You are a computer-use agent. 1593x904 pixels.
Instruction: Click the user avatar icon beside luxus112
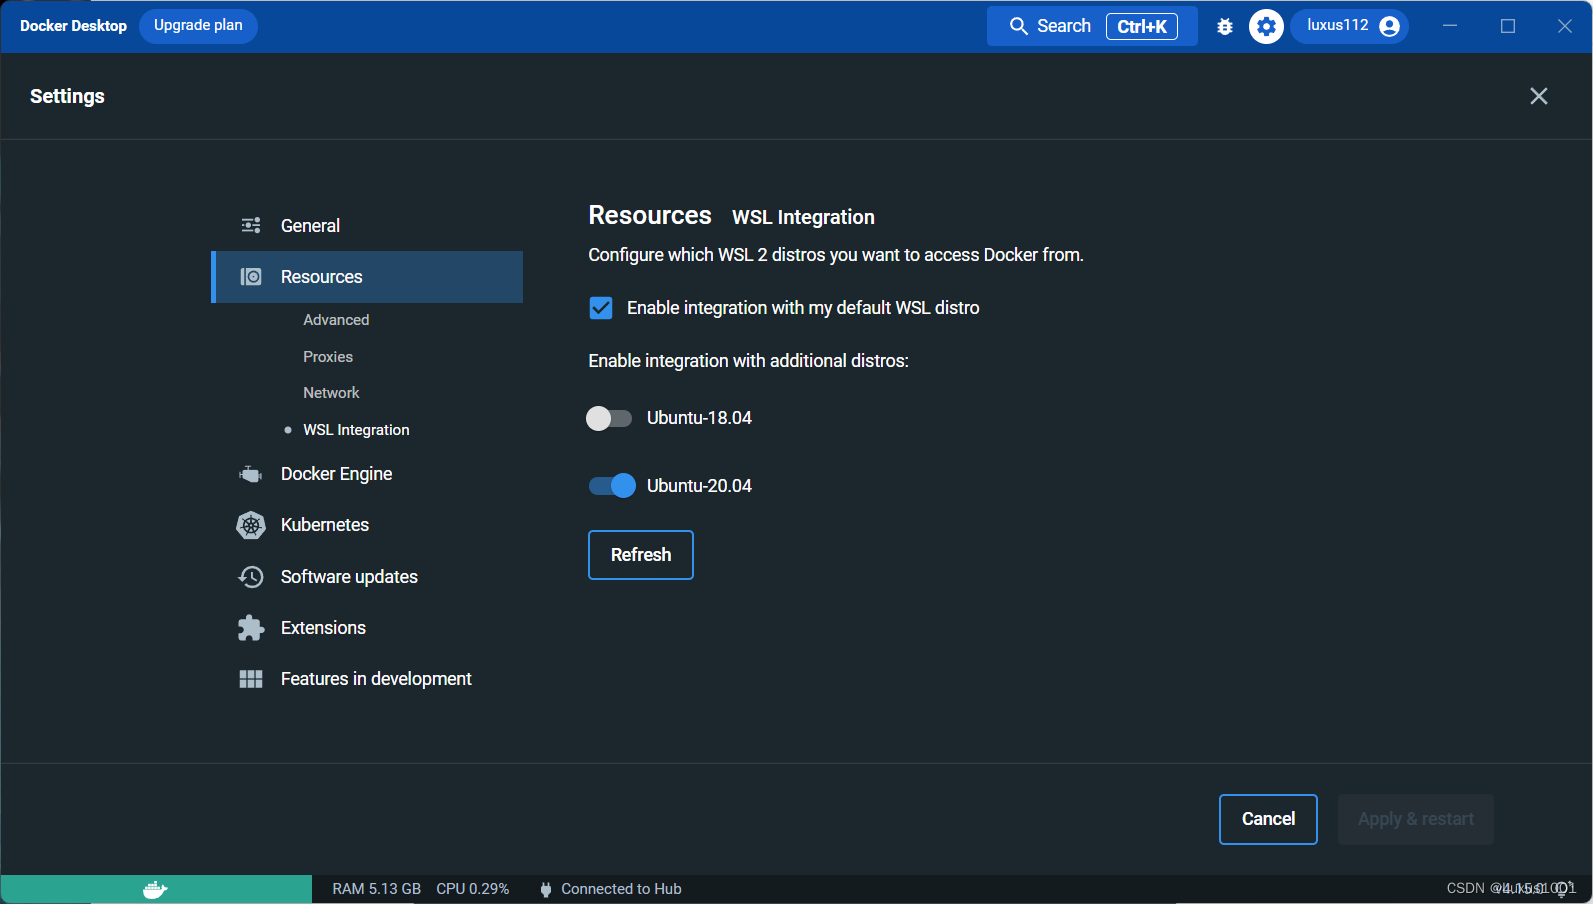point(1389,26)
